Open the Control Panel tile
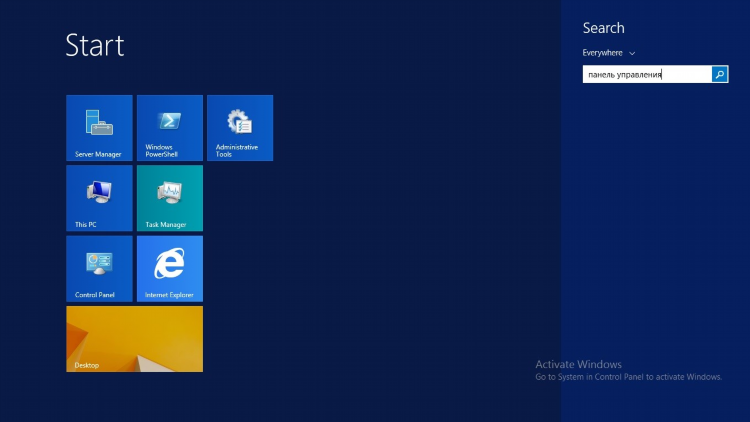 coord(99,268)
